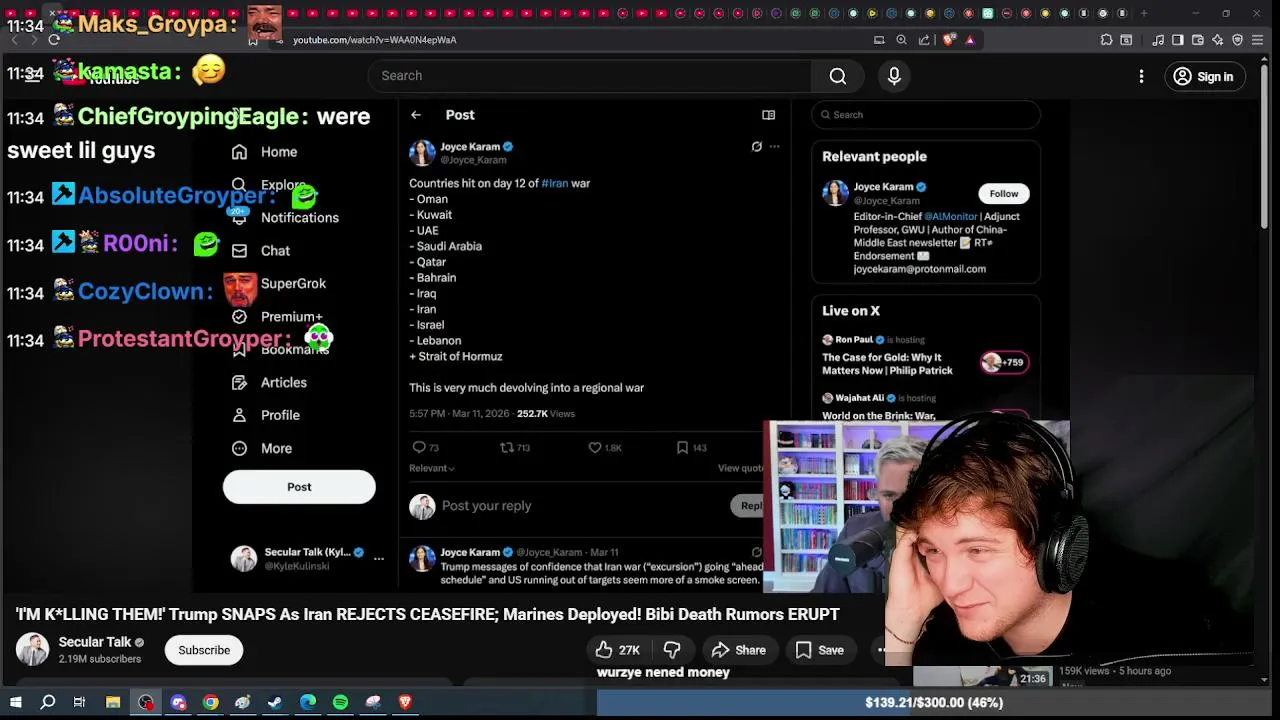
Task: Click the post timestamp 5:57 PM Mar 11, 2026
Action: [x=458, y=413]
